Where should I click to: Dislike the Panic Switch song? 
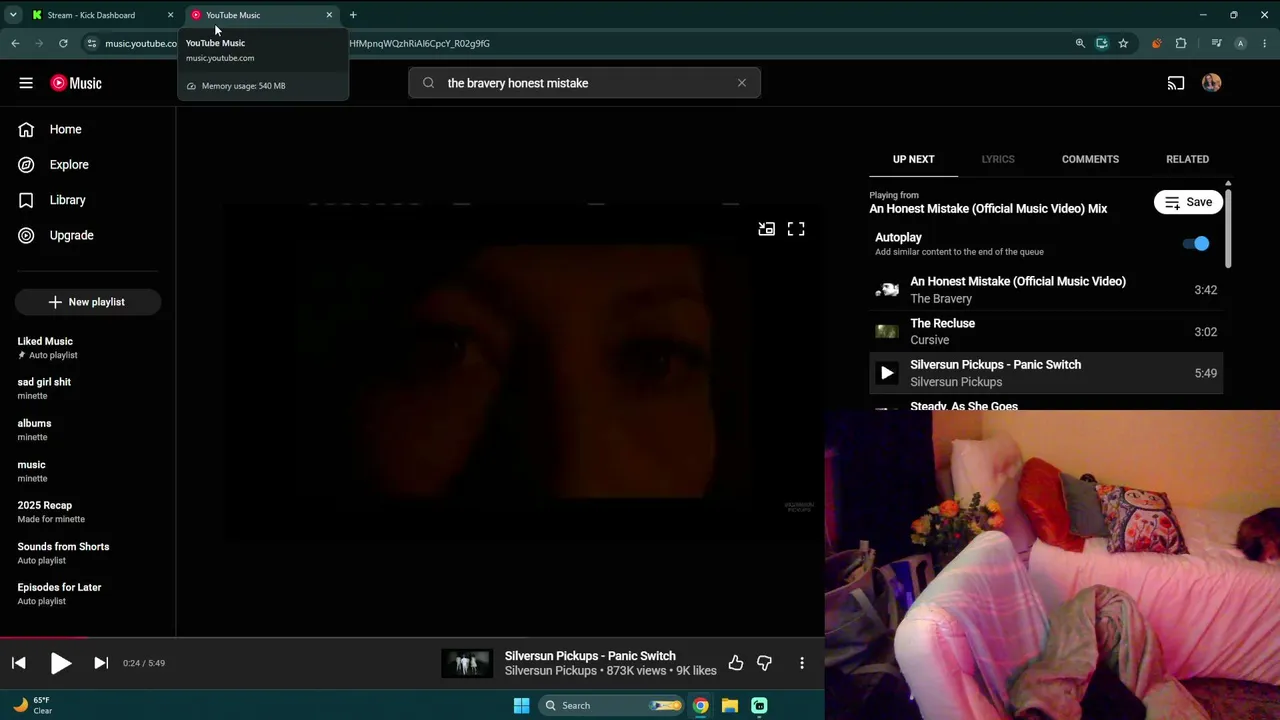764,663
